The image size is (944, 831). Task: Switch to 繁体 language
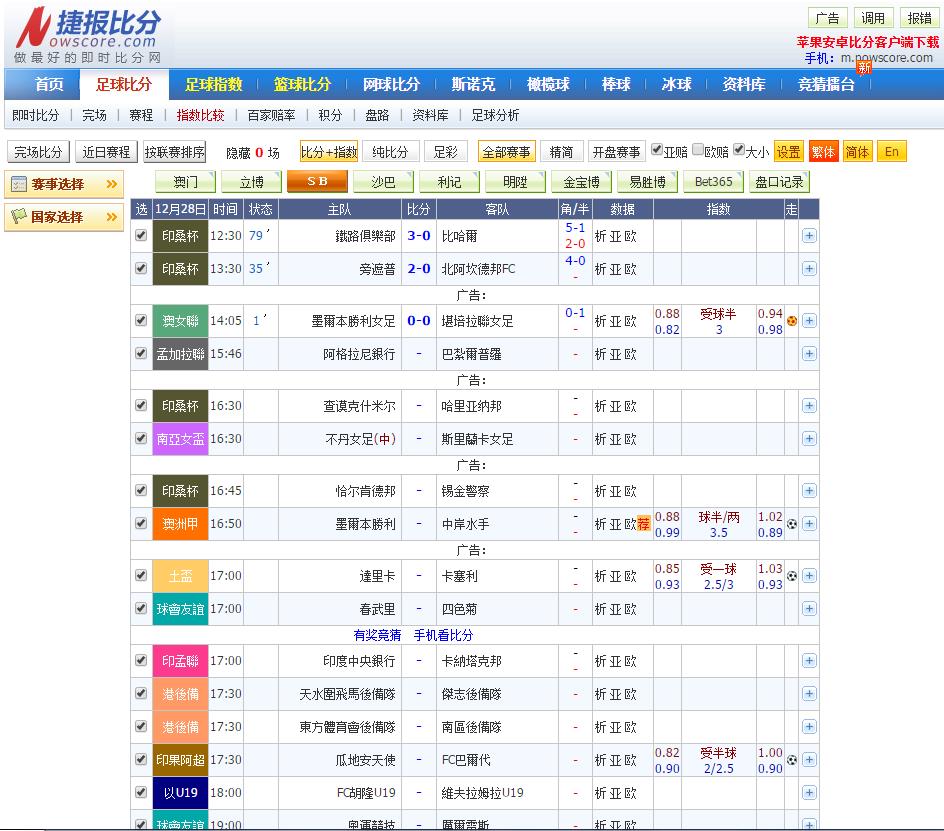(x=823, y=152)
